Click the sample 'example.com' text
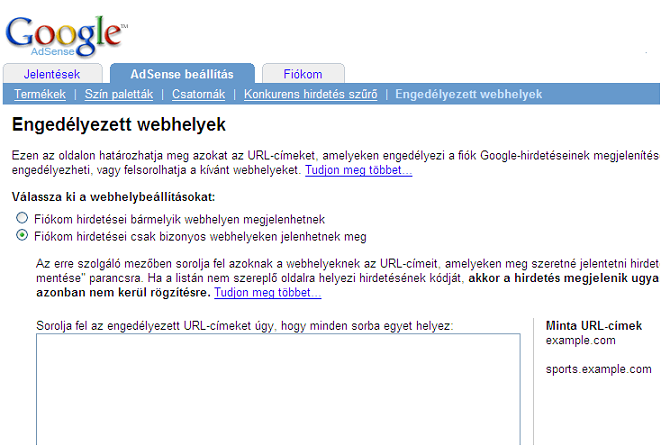This screenshot has width=661, height=446. [580, 340]
